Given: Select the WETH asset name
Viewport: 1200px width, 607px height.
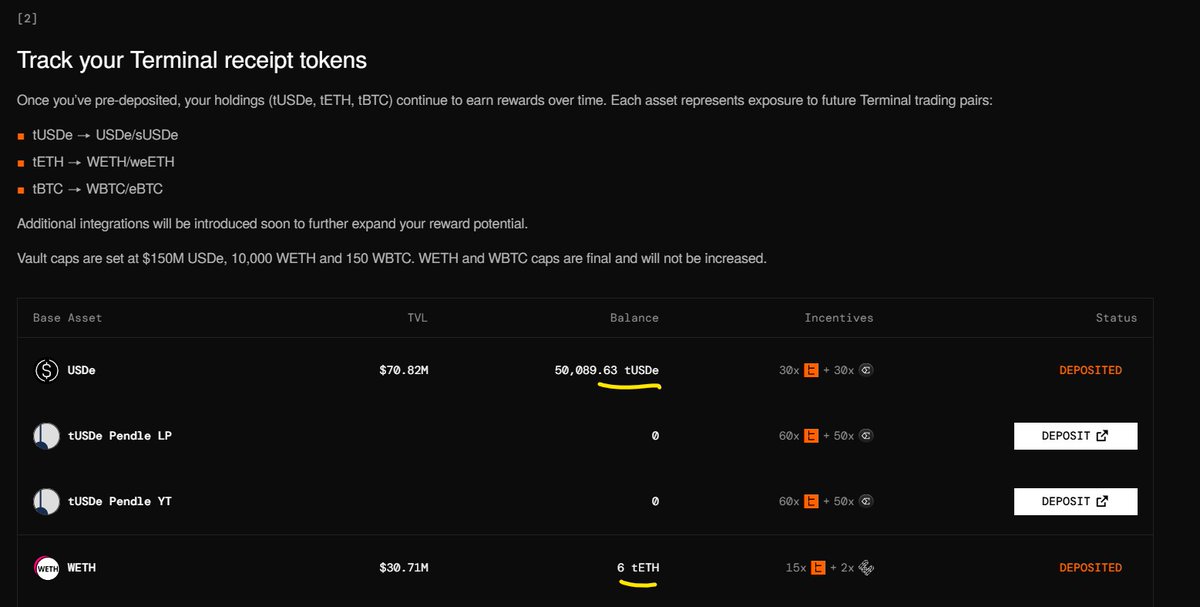Looking at the screenshot, I should [82, 568].
